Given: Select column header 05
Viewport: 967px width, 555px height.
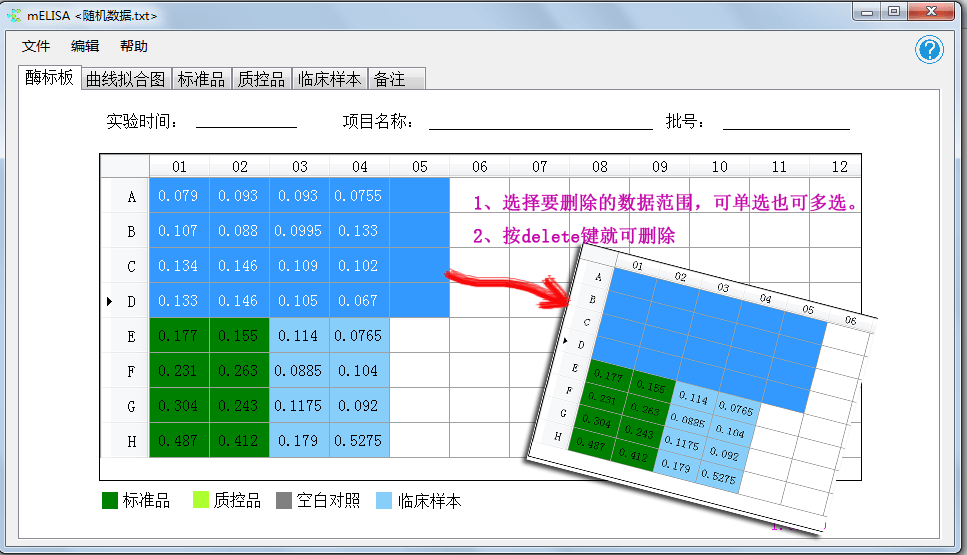Looking at the screenshot, I should click(419, 166).
